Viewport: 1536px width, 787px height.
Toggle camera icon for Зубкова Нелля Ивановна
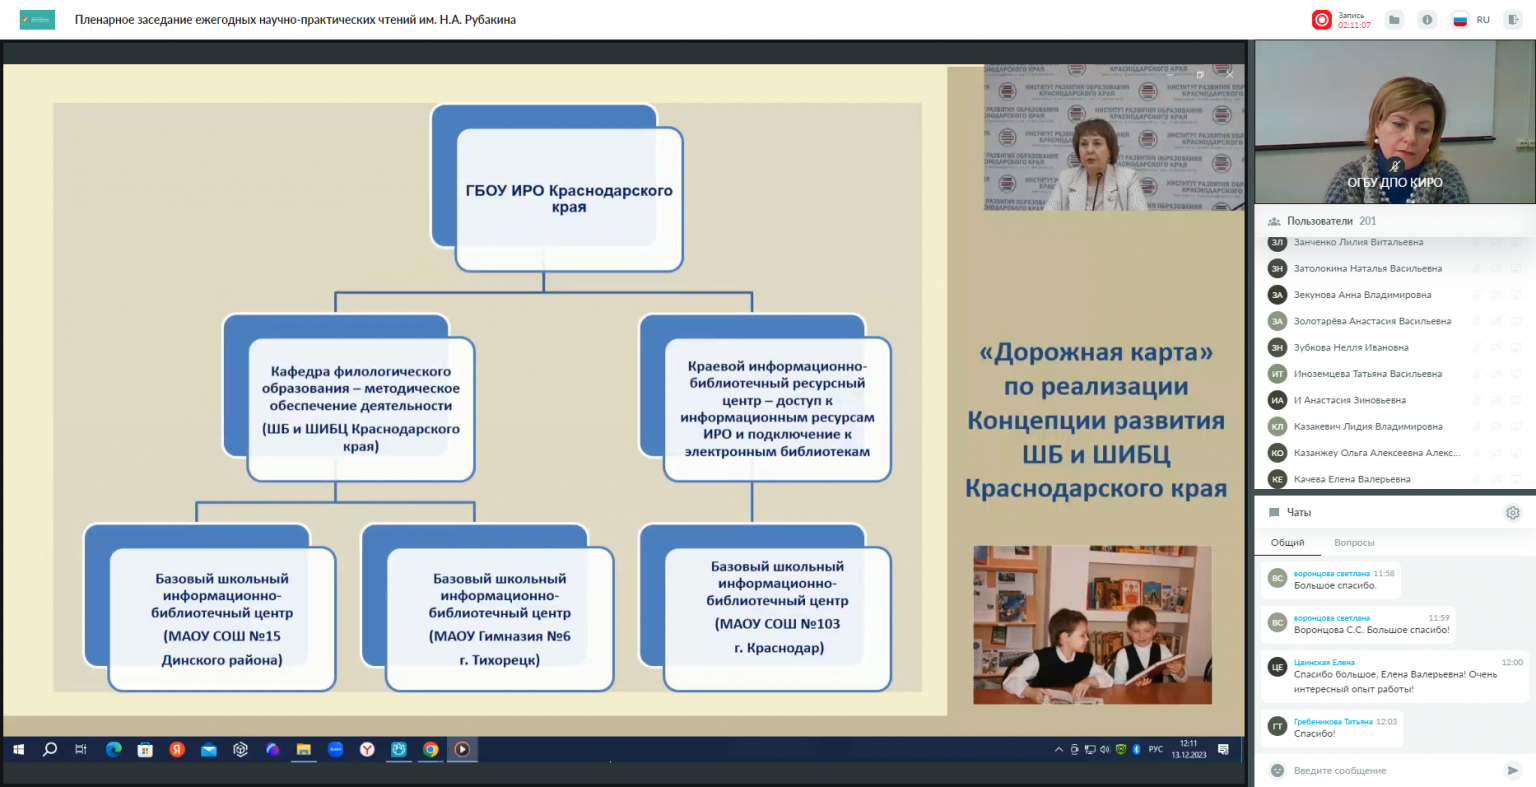1497,348
